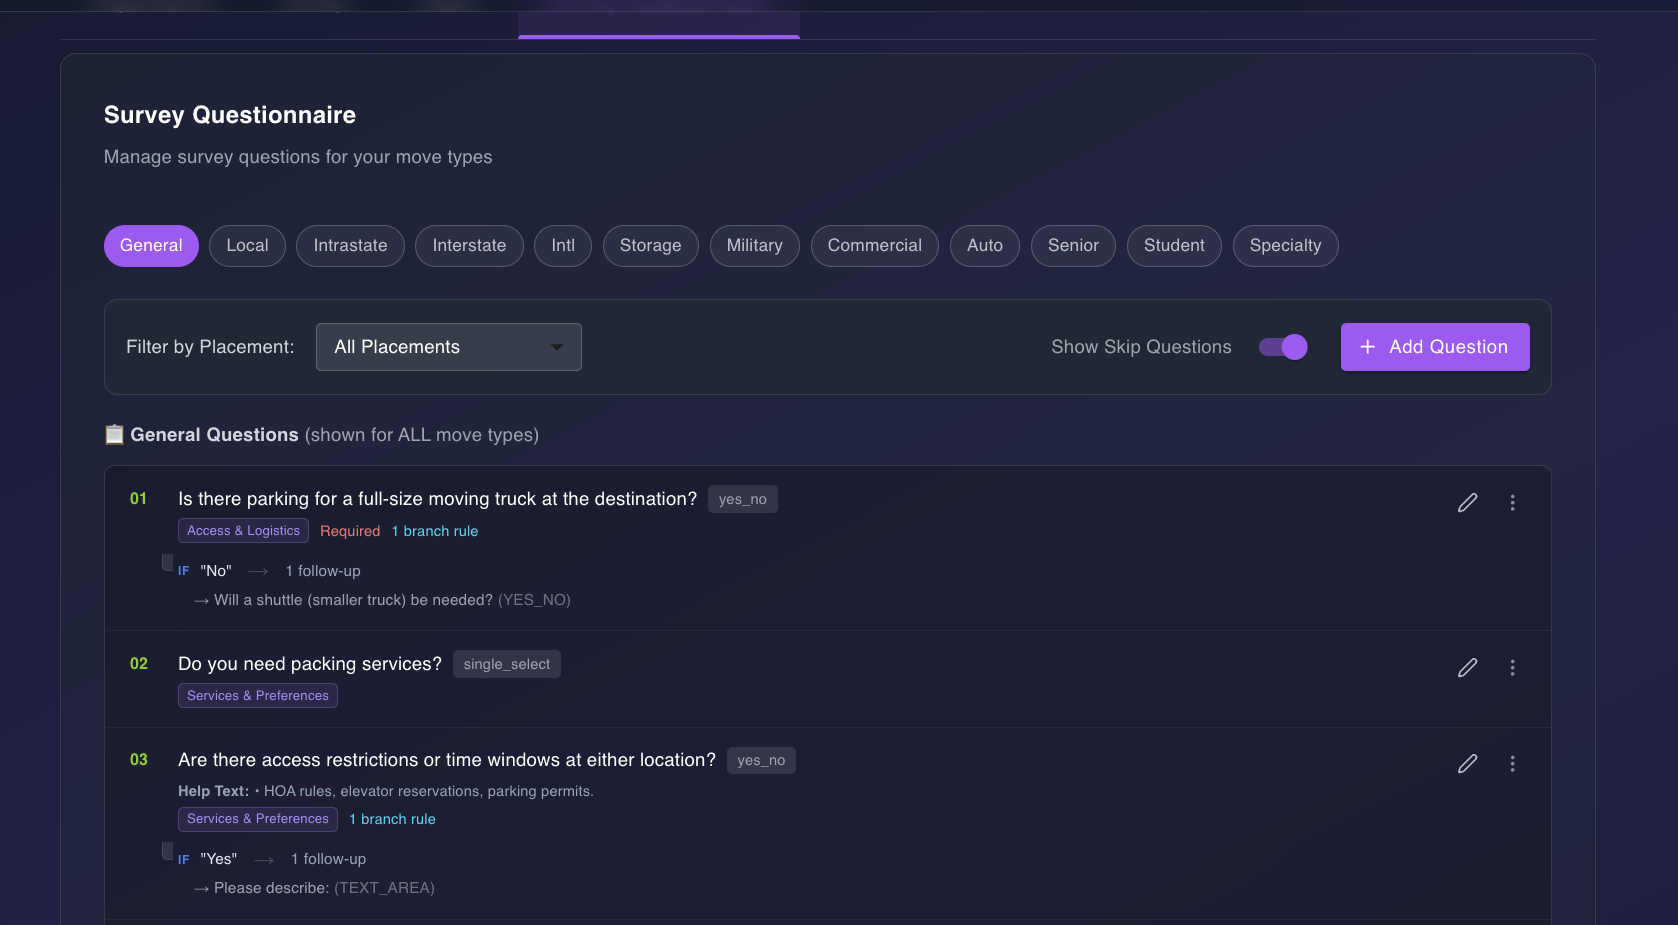Click the IF "Yes" branch condition
1678x925 pixels.
click(x=208, y=859)
